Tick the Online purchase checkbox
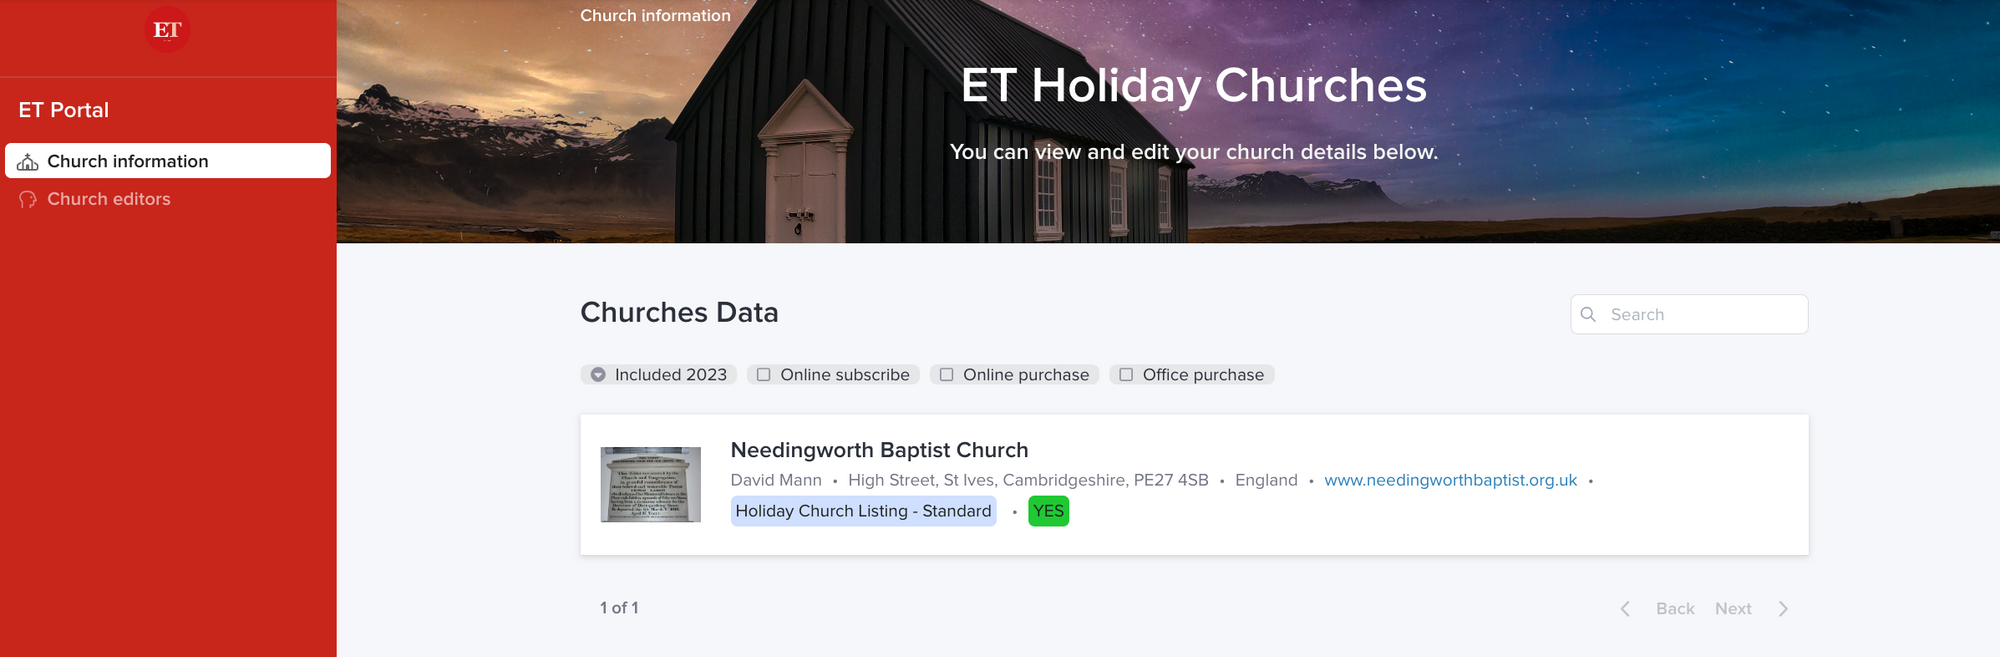Image resolution: width=2000 pixels, height=657 pixels. coord(946,375)
